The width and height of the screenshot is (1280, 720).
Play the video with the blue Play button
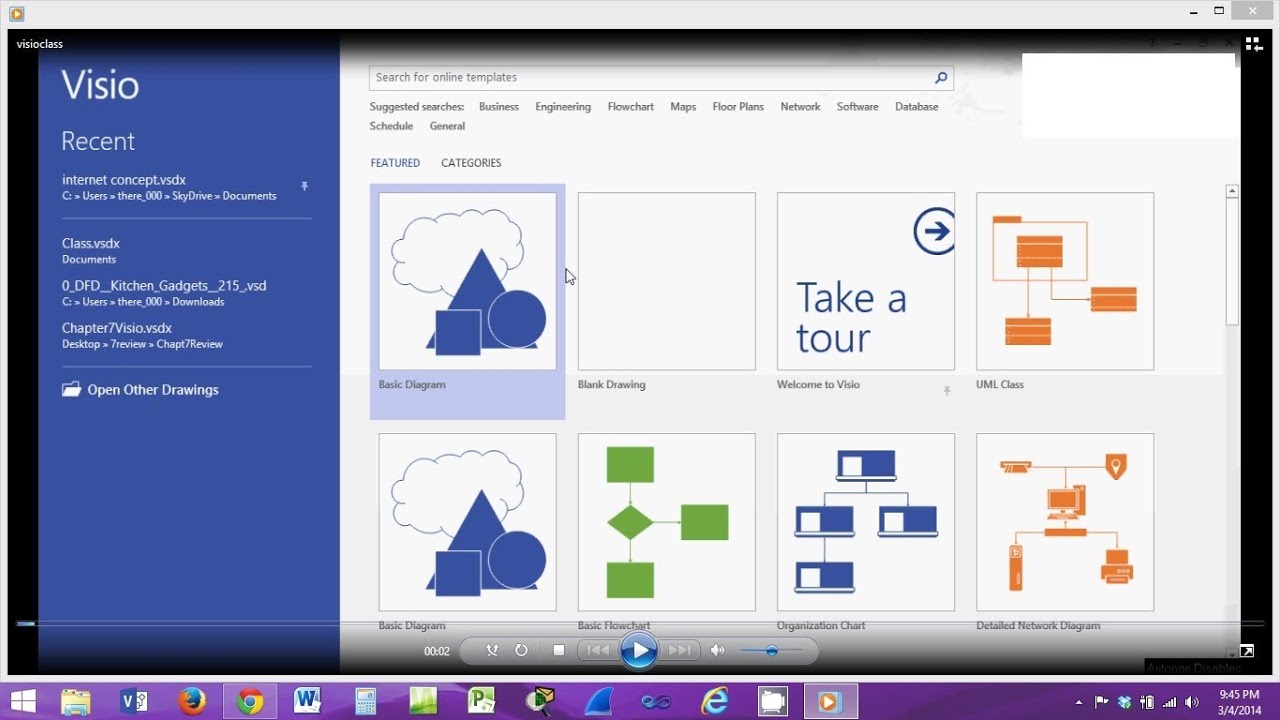(x=639, y=651)
